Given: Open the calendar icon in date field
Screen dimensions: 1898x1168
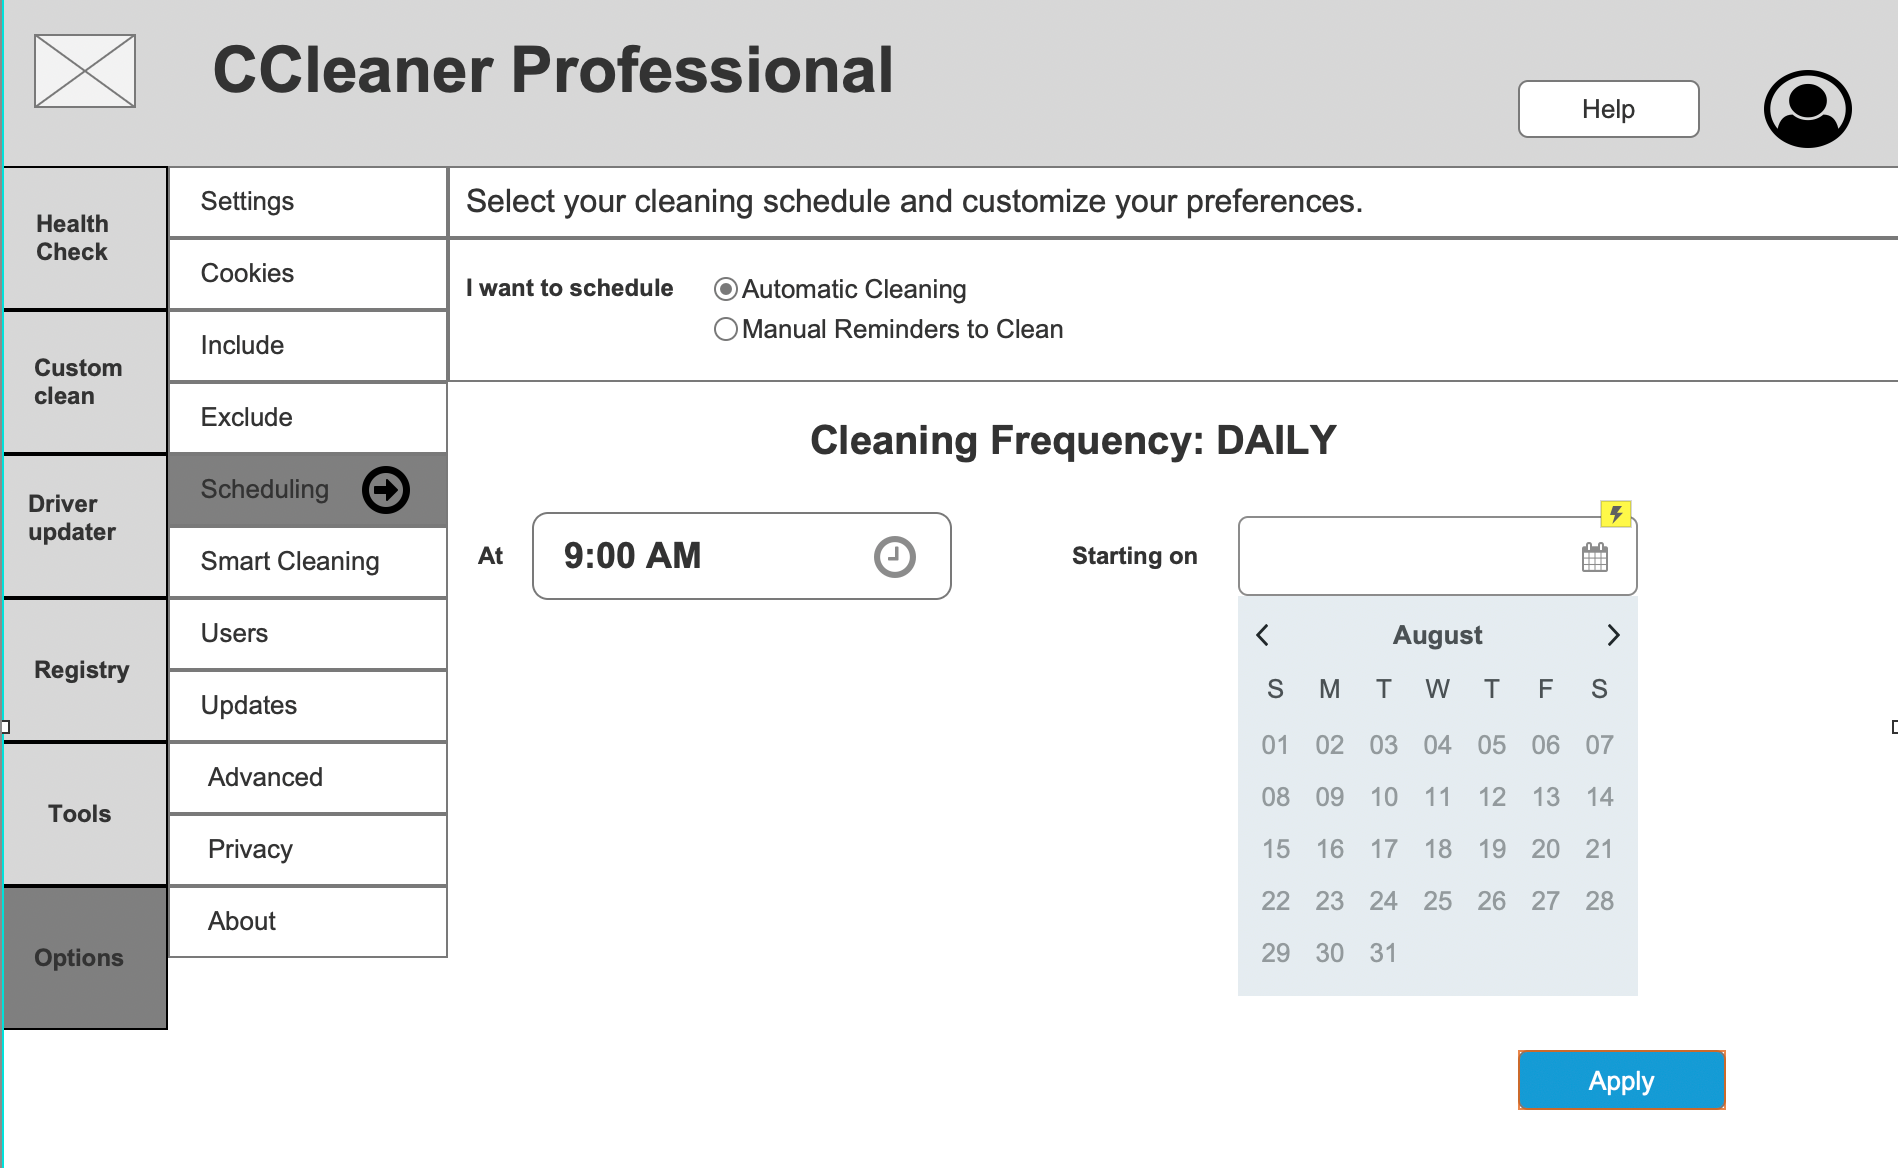Looking at the screenshot, I should point(1595,557).
